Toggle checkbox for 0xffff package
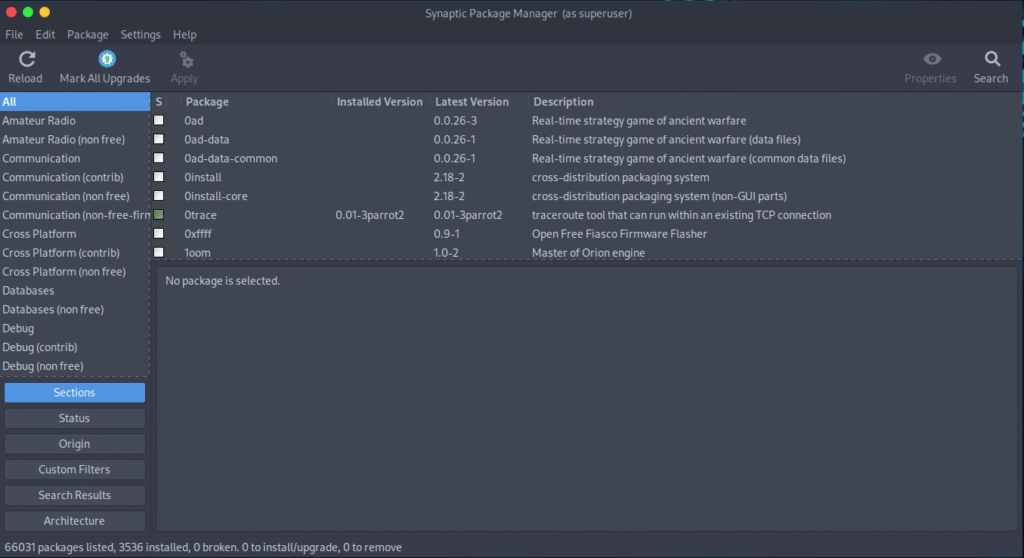Image resolution: width=1024 pixels, height=558 pixels. point(159,234)
